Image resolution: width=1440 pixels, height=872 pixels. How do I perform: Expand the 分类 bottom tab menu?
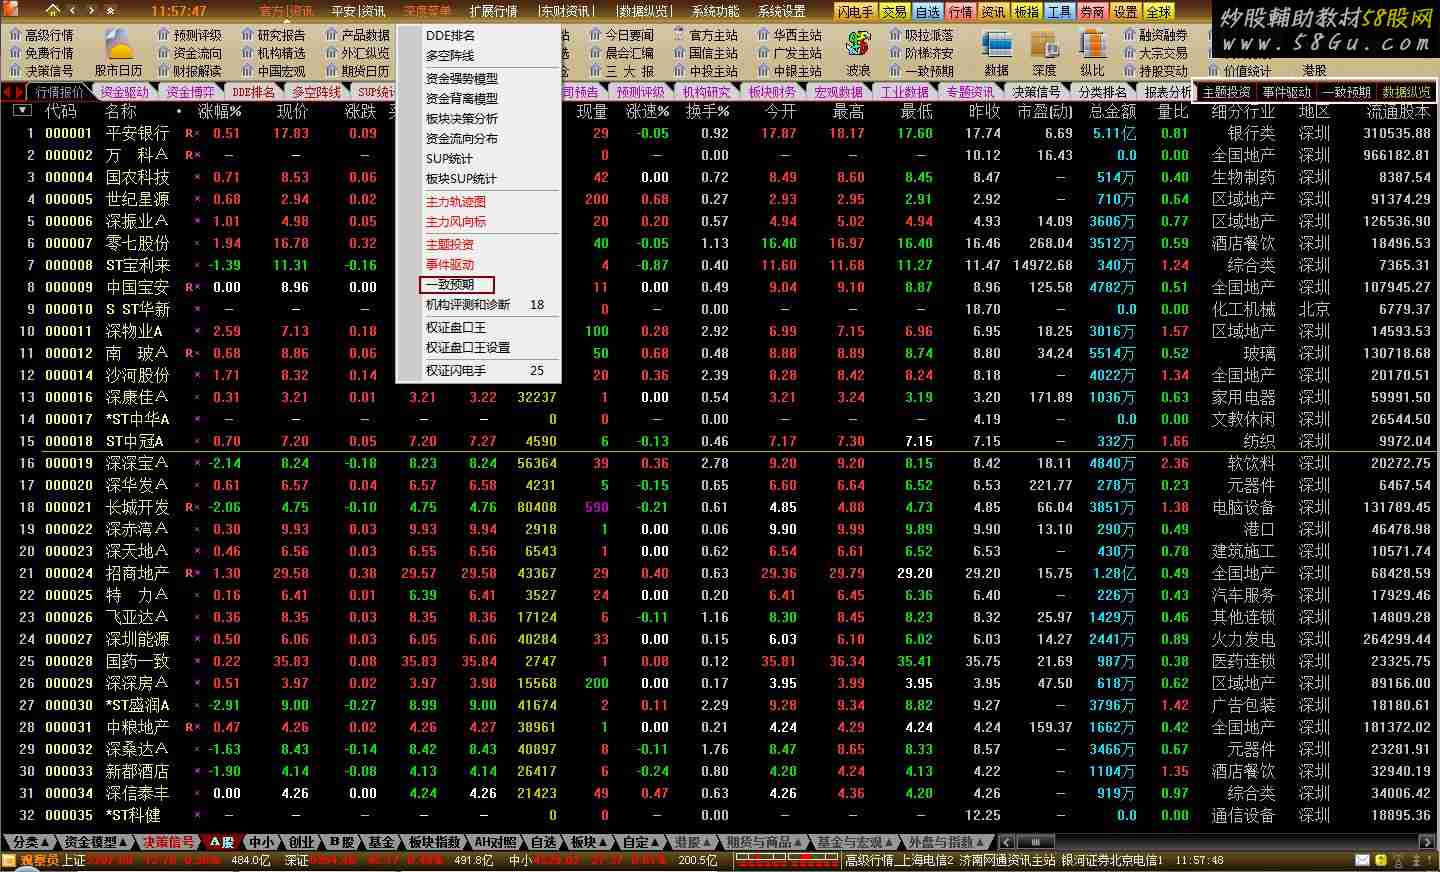tap(28, 842)
